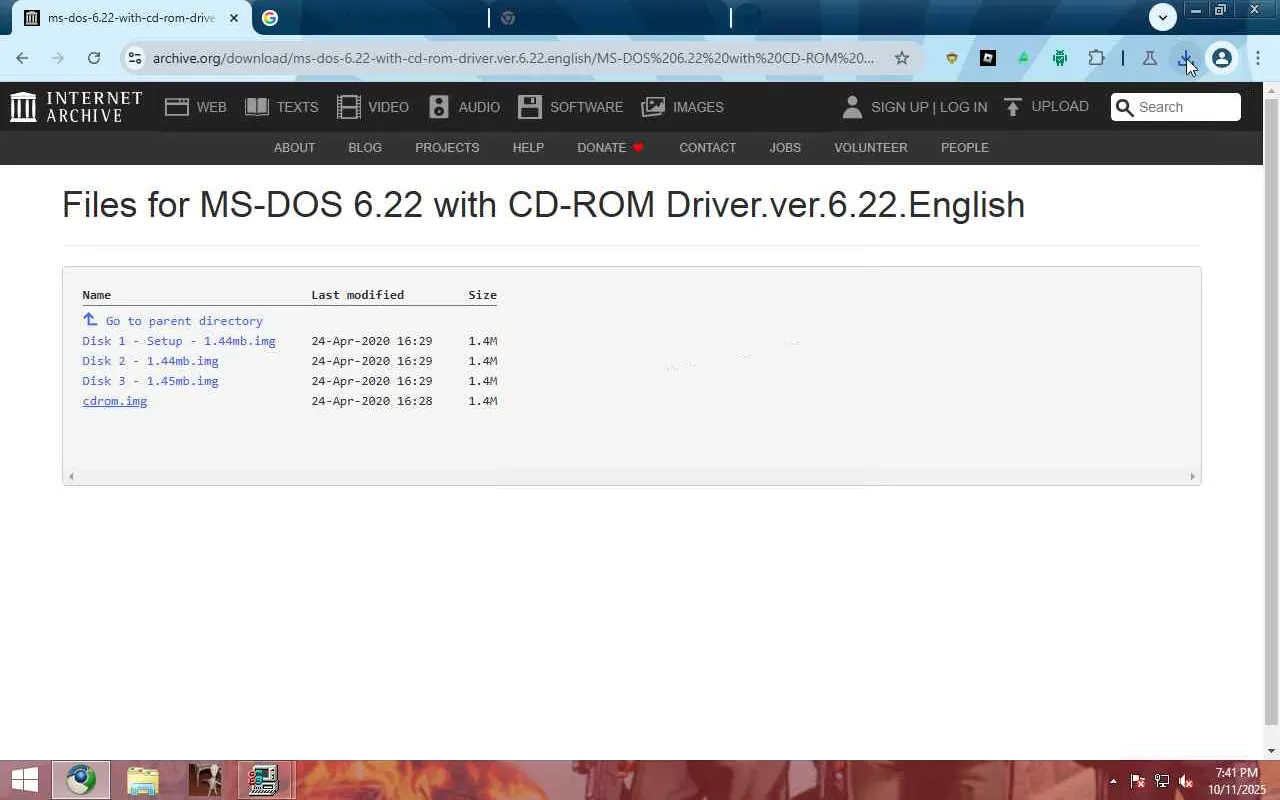Click the archive.org URL in address bar
Screen dimensions: 1280x800
pyautogui.click(x=513, y=58)
